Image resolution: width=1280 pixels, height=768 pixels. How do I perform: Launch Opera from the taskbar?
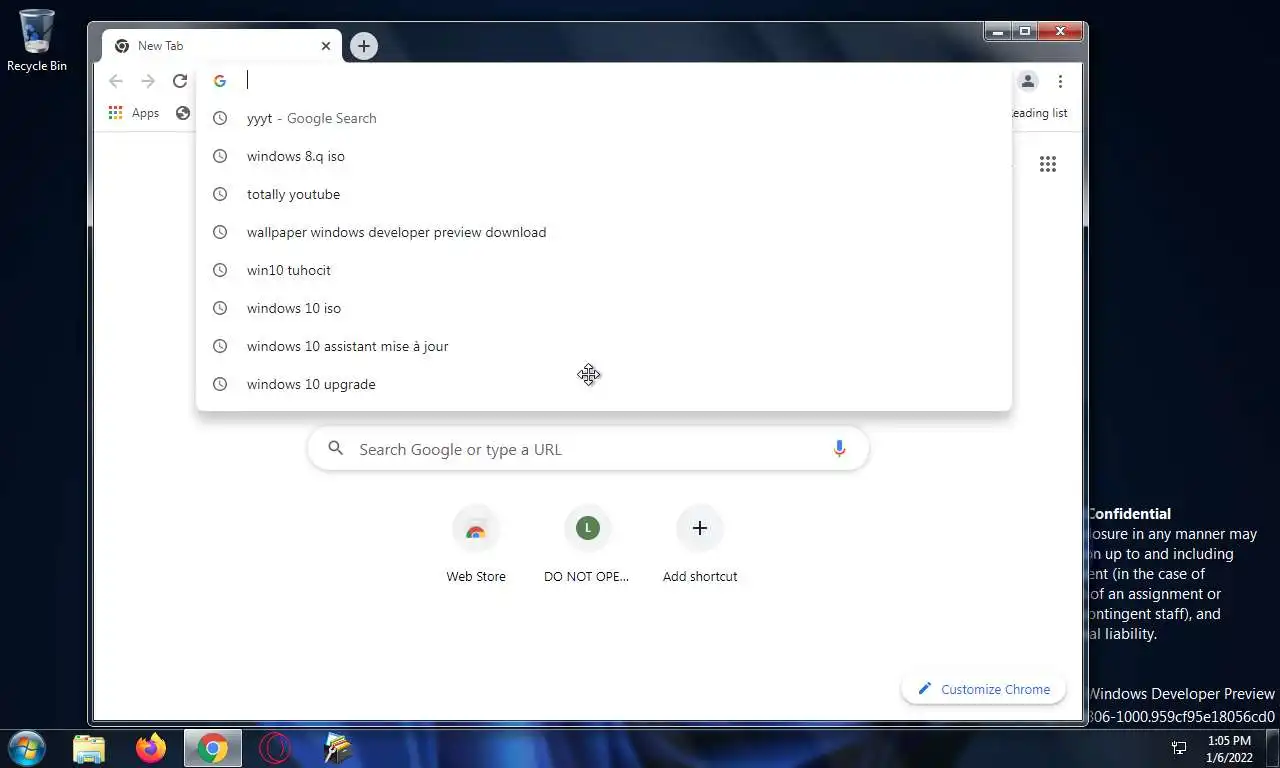[x=275, y=748]
